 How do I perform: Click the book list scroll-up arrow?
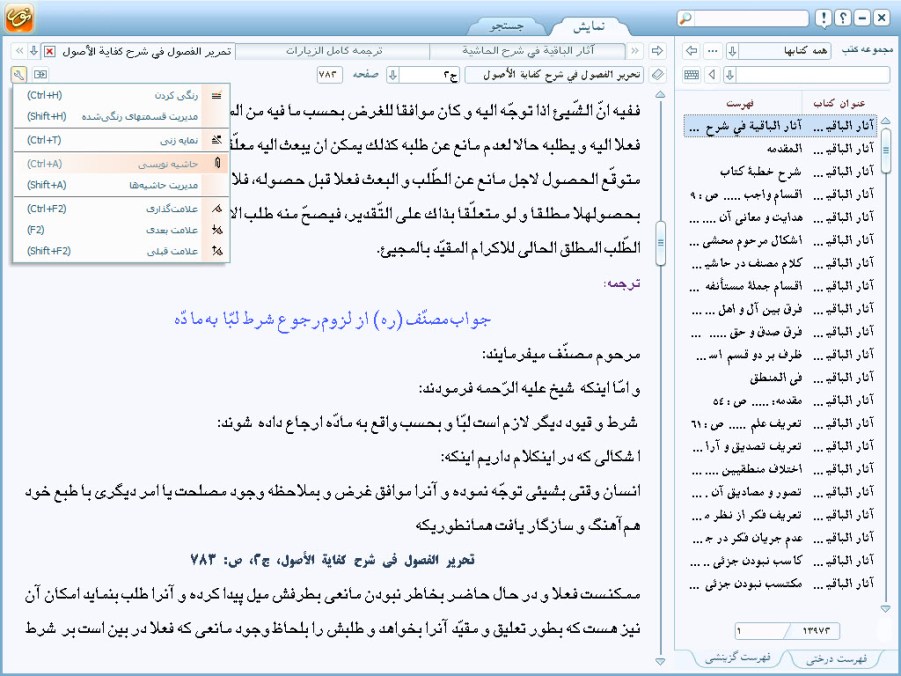885,121
